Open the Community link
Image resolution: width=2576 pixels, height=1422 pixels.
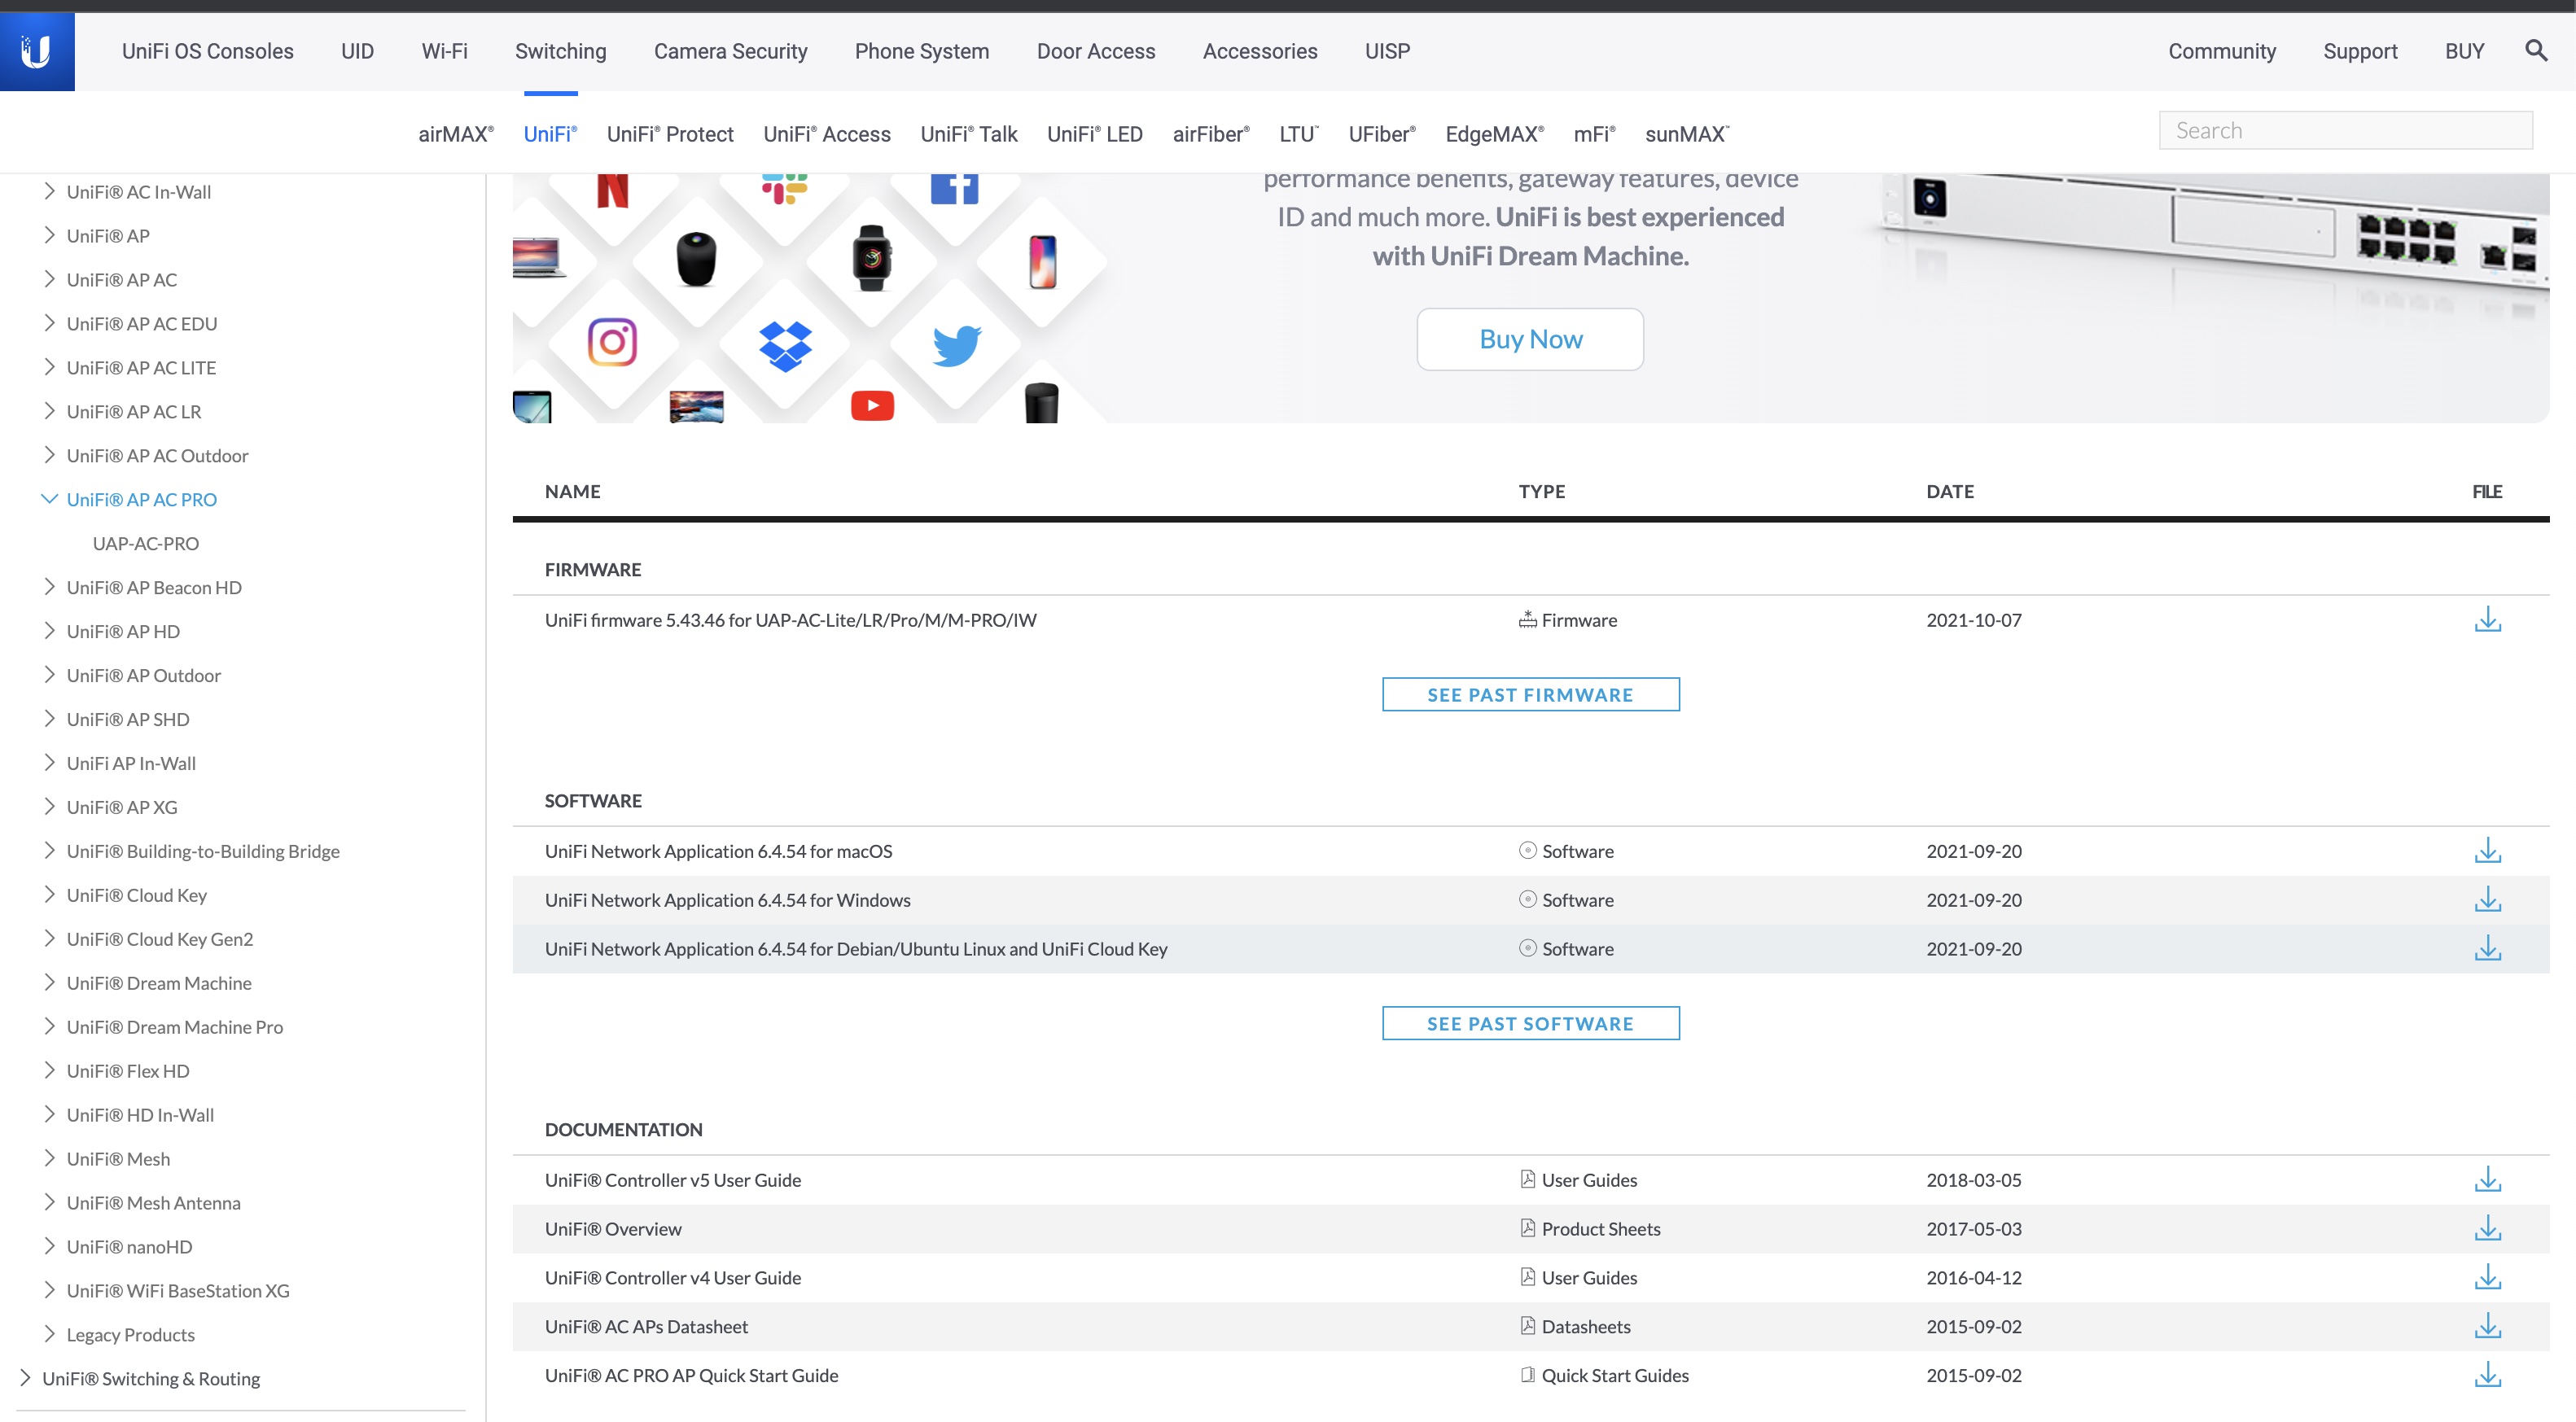pos(2222,51)
